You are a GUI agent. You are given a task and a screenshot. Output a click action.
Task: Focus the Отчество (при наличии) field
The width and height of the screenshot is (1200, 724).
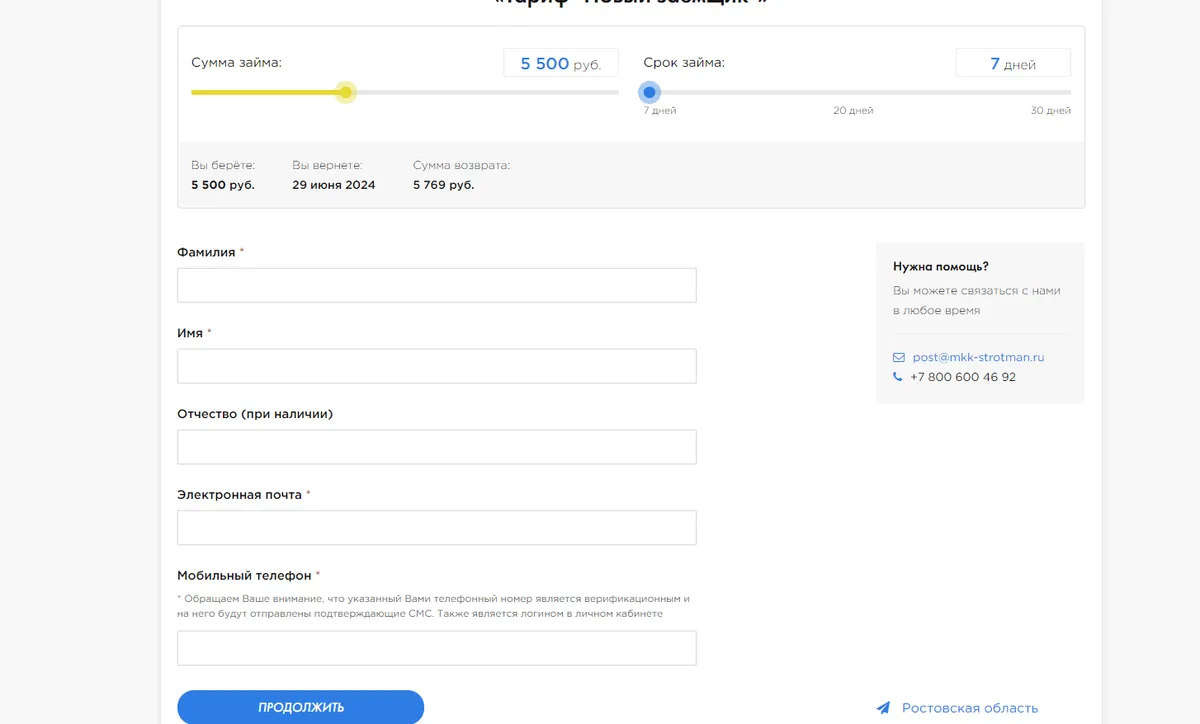click(x=437, y=447)
